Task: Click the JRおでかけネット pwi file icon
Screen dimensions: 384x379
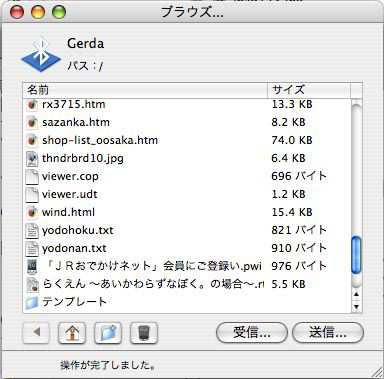Action: coord(32,266)
